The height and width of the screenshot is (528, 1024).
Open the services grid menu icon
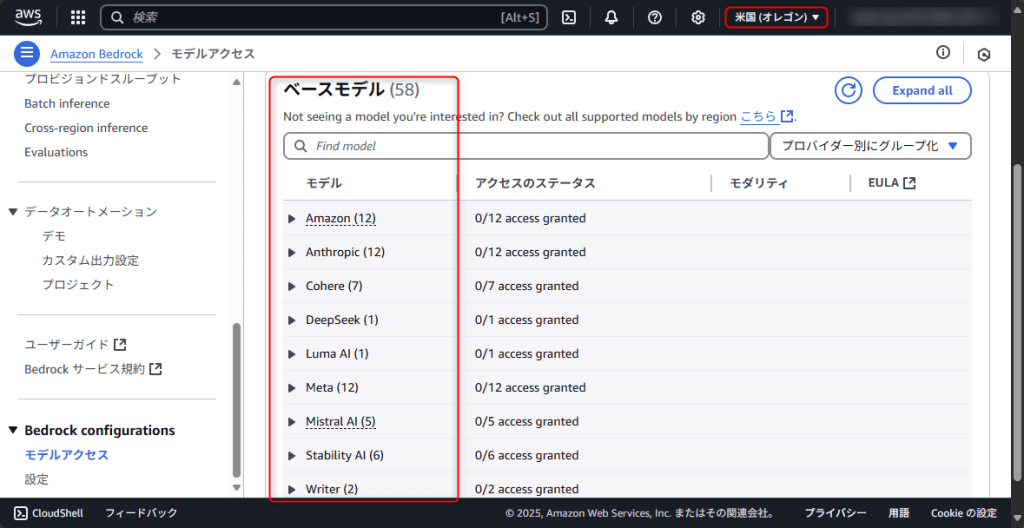pos(78,18)
